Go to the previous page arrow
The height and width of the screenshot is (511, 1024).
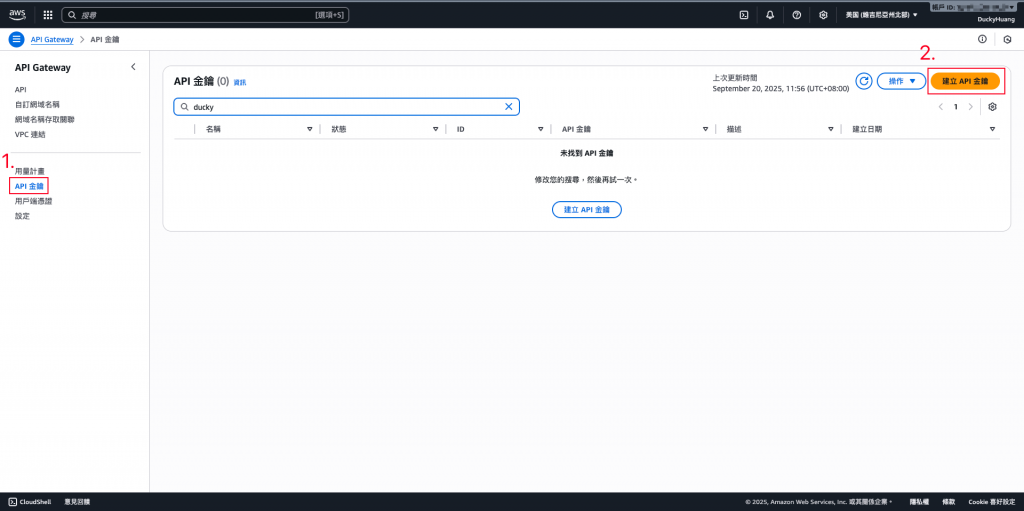pos(940,107)
